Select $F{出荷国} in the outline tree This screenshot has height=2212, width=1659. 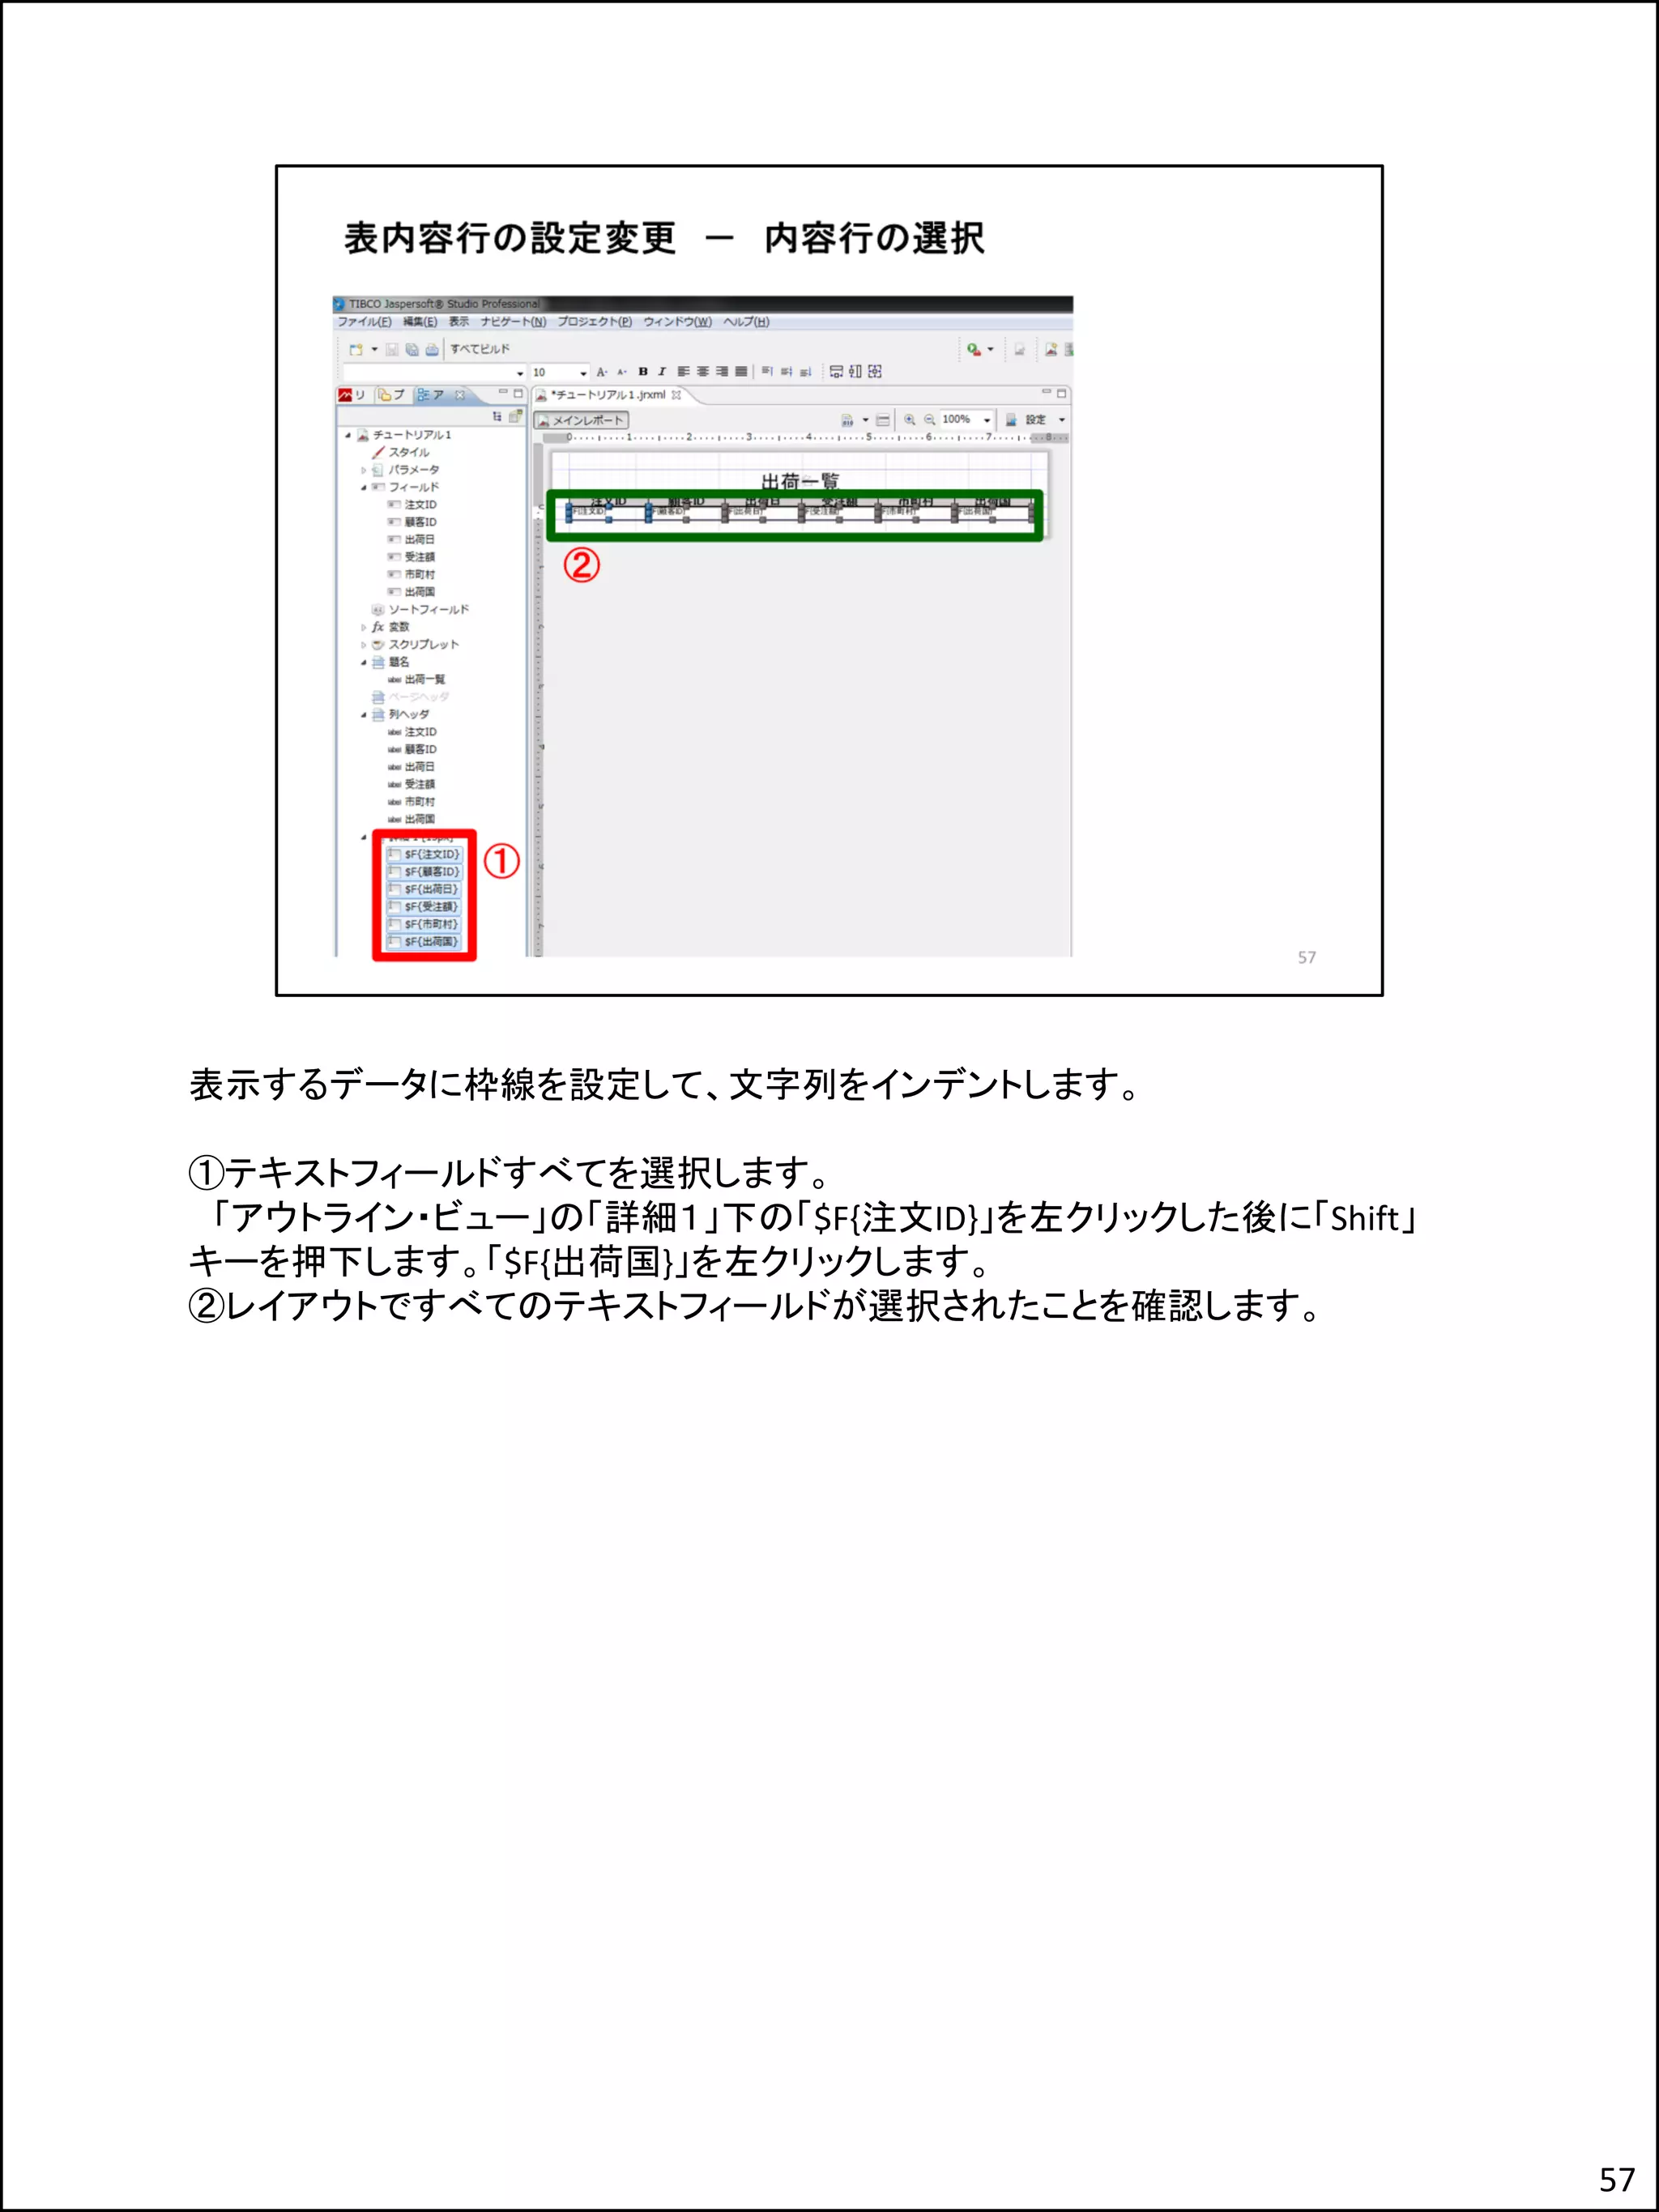pos(425,942)
